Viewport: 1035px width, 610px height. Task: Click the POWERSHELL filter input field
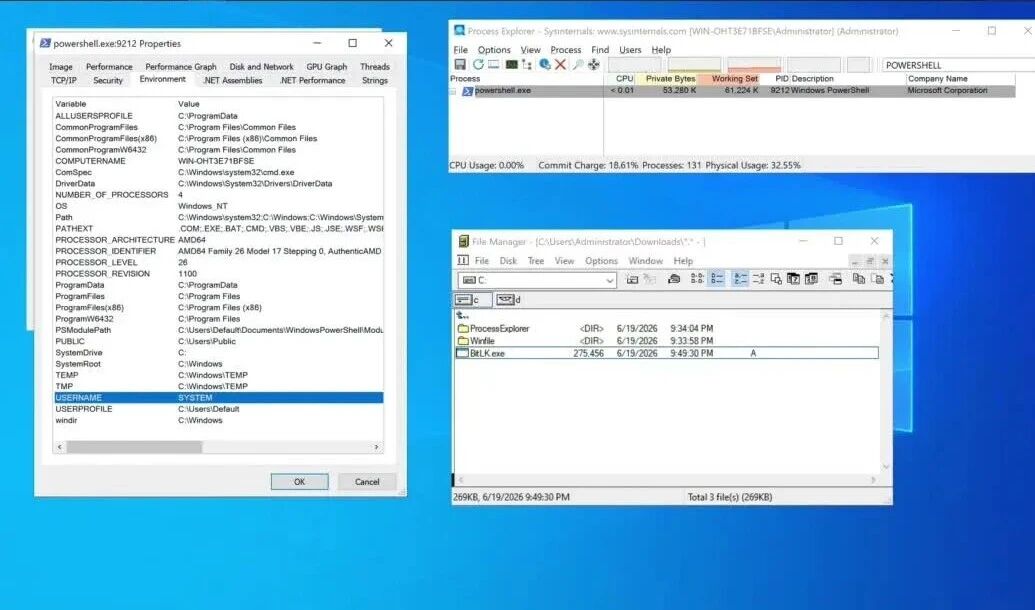[x=958, y=65]
